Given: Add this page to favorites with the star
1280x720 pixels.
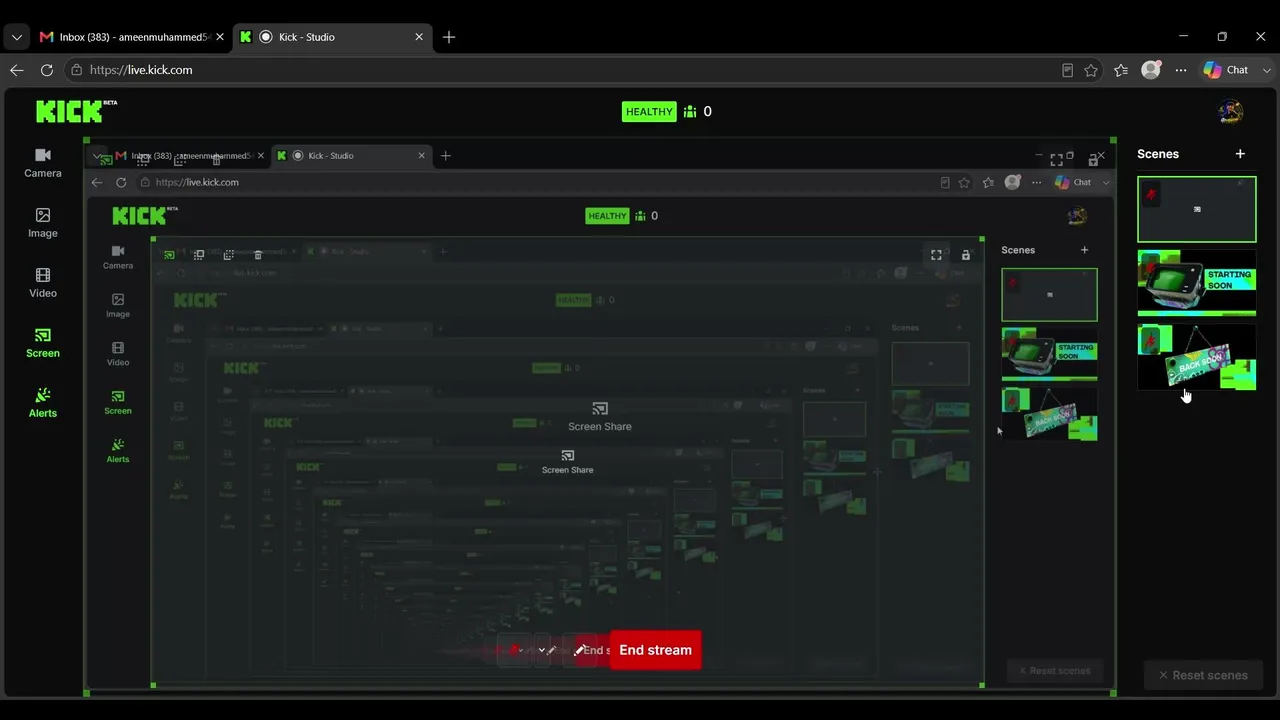Looking at the screenshot, I should pyautogui.click(x=1091, y=70).
